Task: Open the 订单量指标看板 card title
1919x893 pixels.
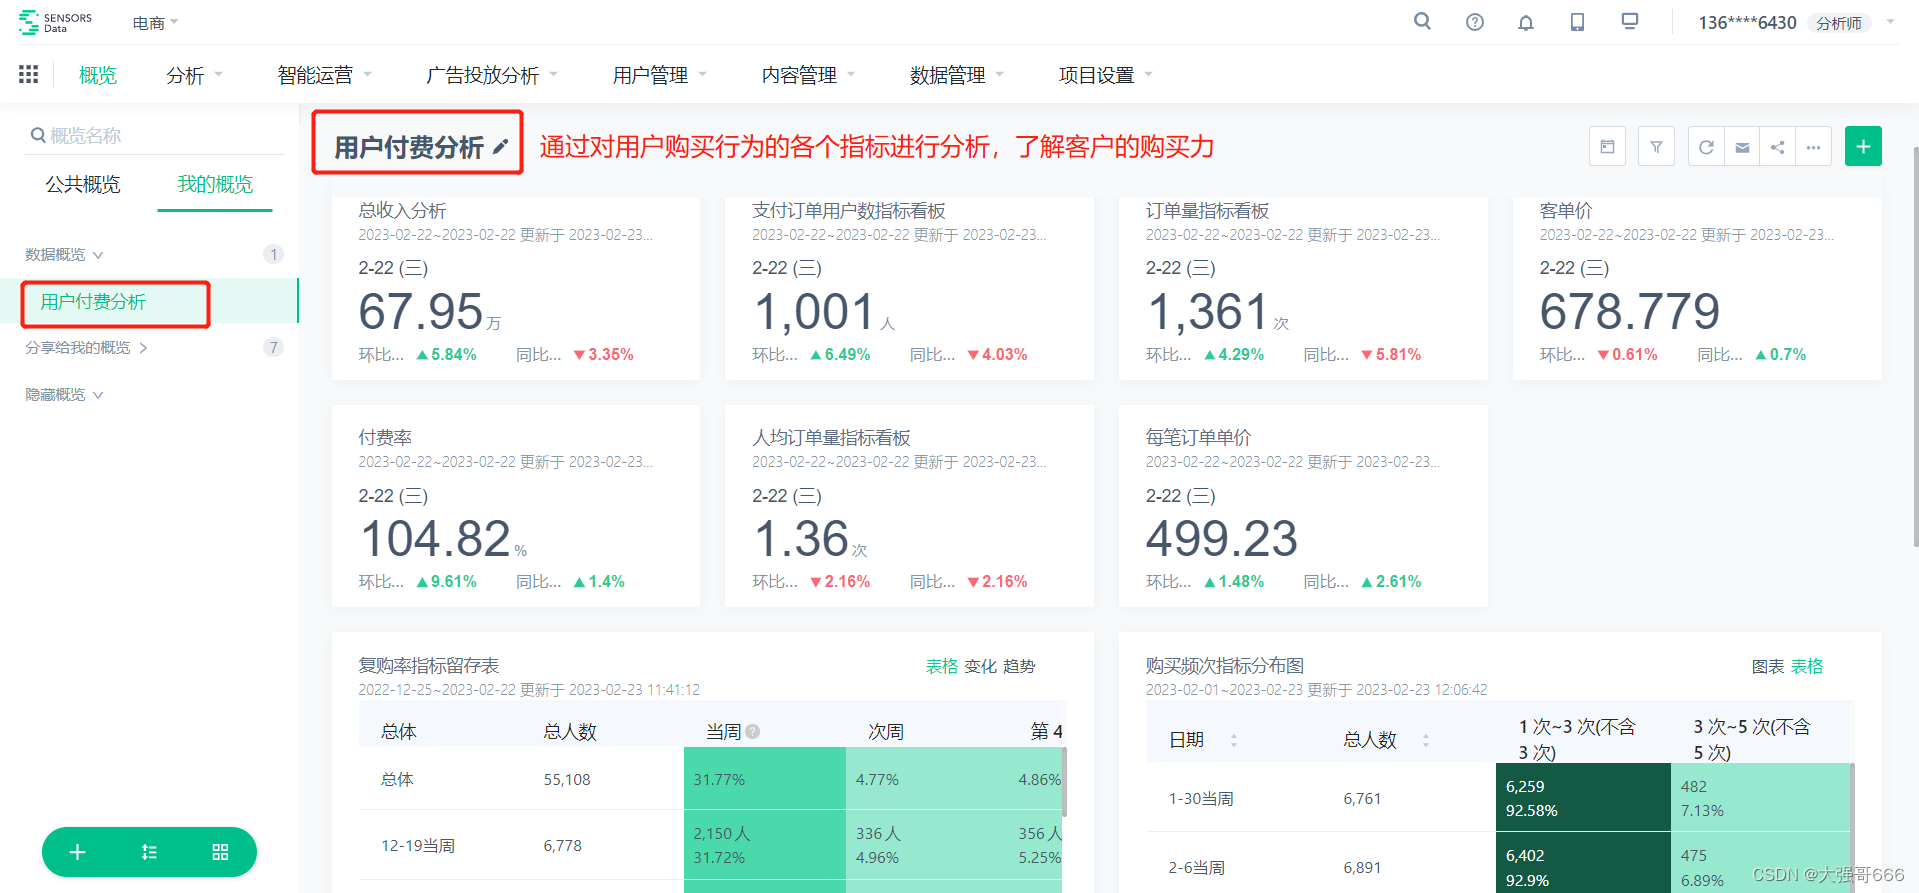Action: tap(1207, 210)
